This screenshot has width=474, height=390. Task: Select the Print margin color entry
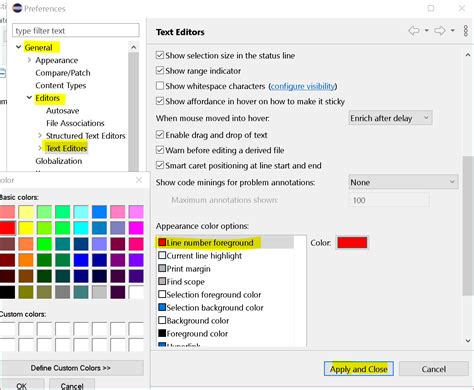click(x=184, y=269)
